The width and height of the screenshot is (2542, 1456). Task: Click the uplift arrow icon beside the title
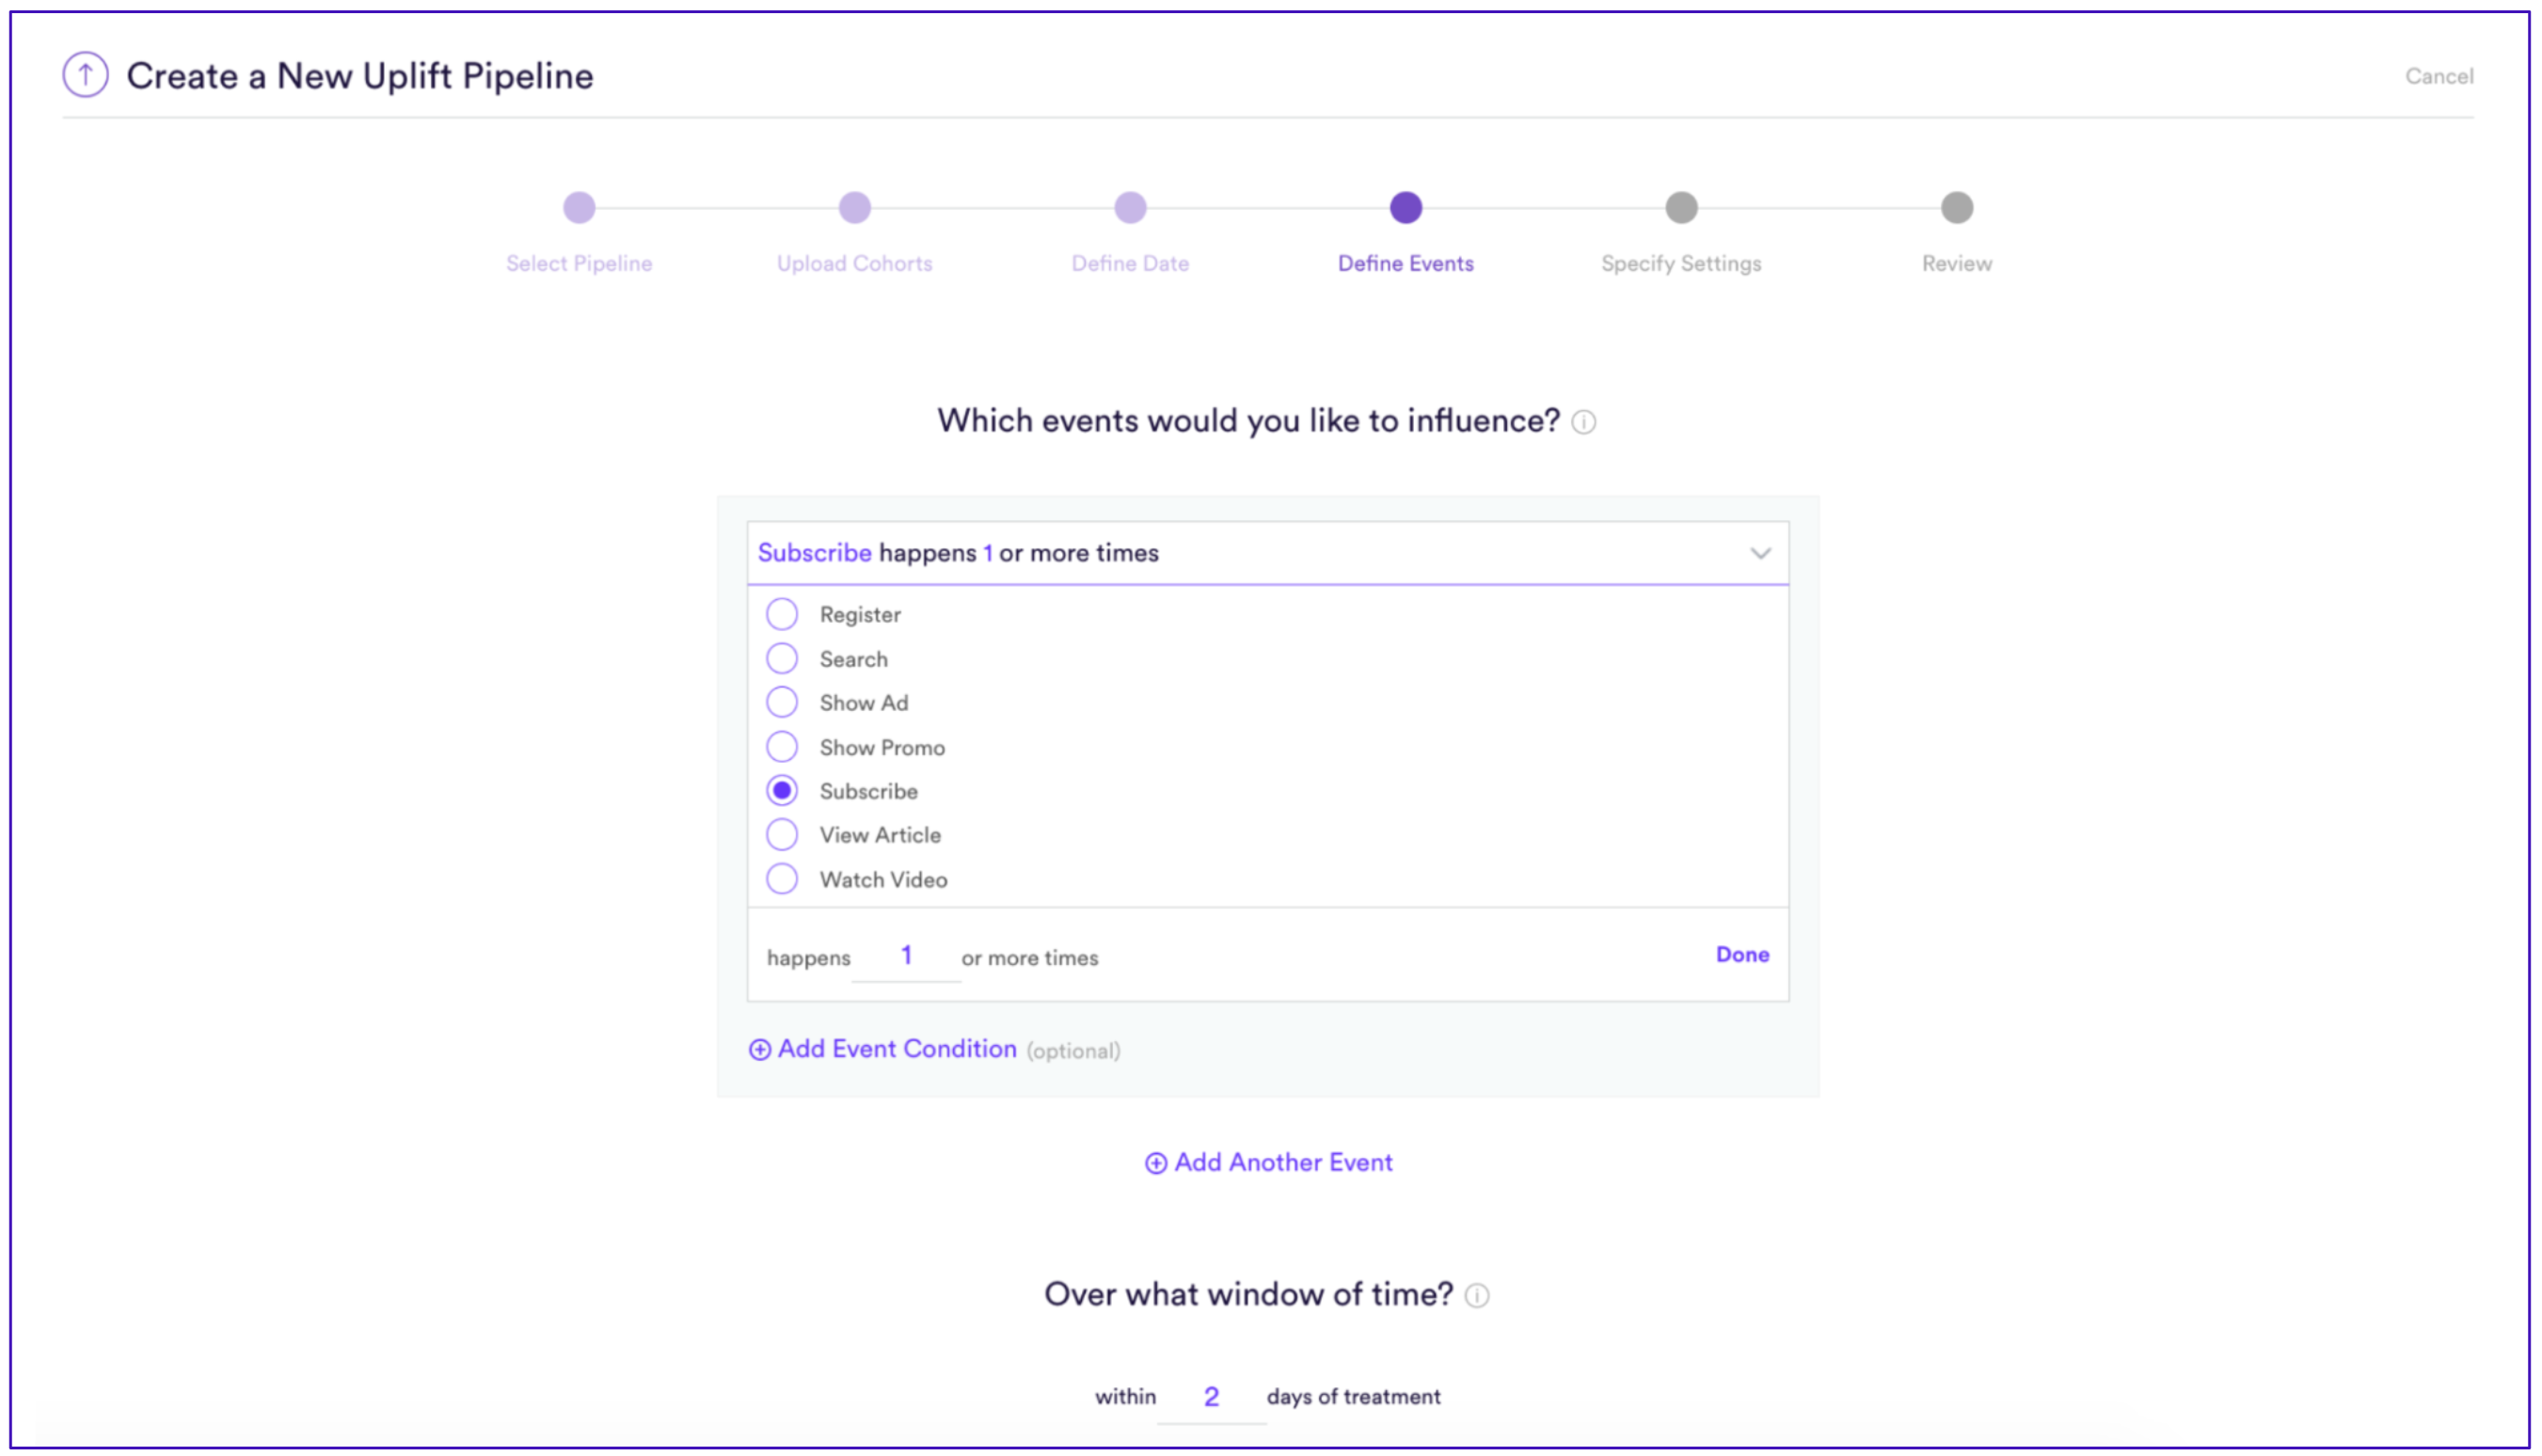(85, 75)
